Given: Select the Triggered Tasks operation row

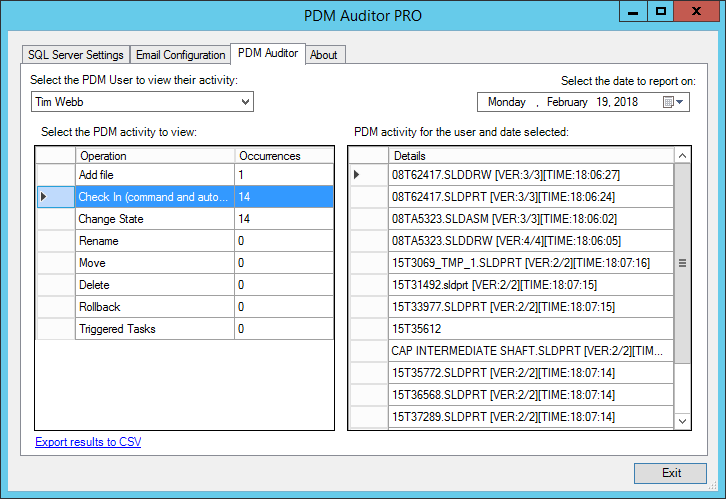Looking at the screenshot, I should click(x=185, y=329).
